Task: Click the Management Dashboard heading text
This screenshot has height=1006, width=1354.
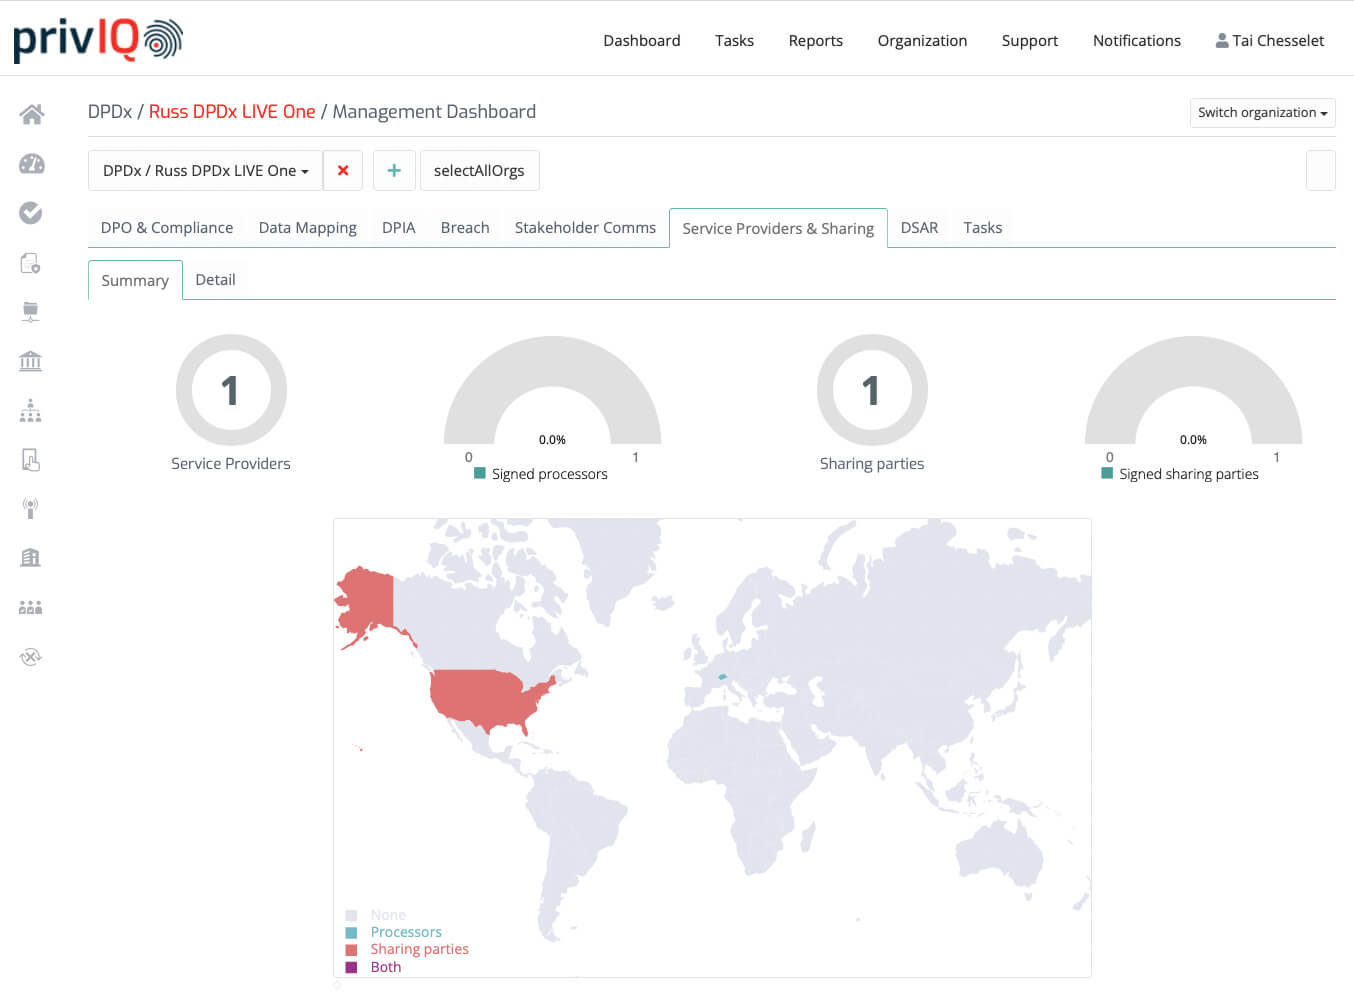Action: (434, 111)
